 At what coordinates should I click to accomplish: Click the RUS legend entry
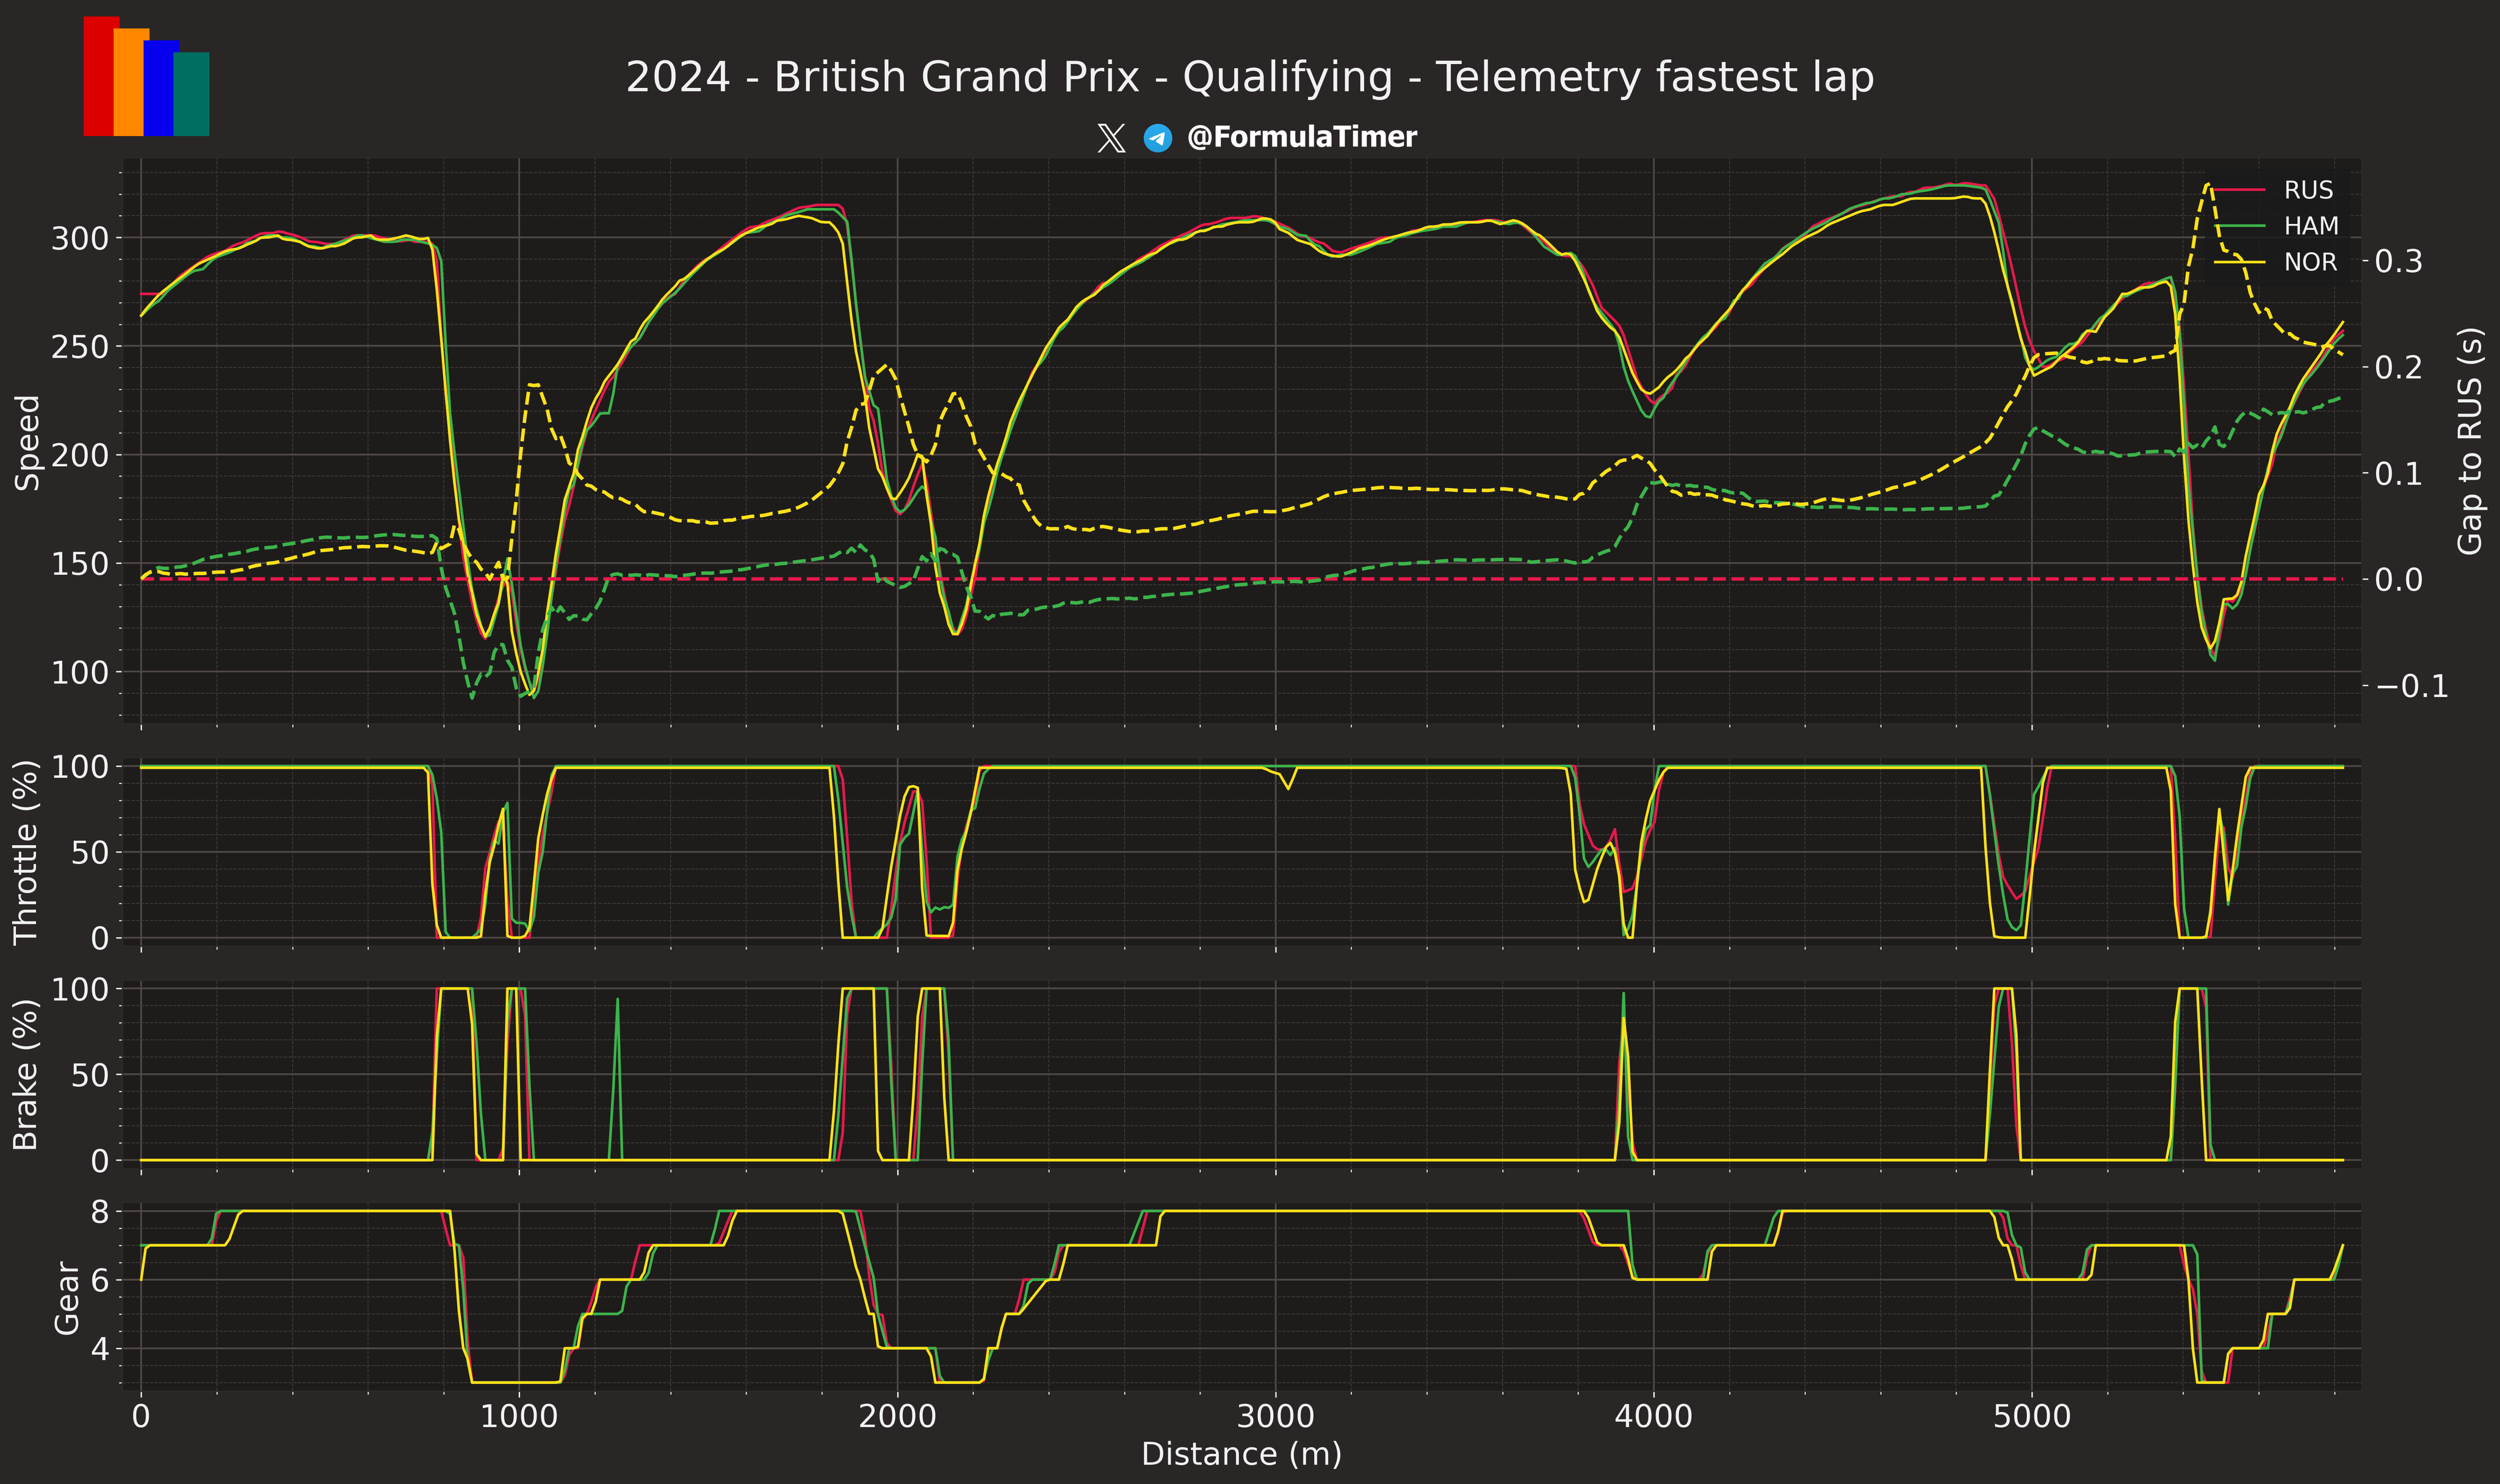(2307, 190)
